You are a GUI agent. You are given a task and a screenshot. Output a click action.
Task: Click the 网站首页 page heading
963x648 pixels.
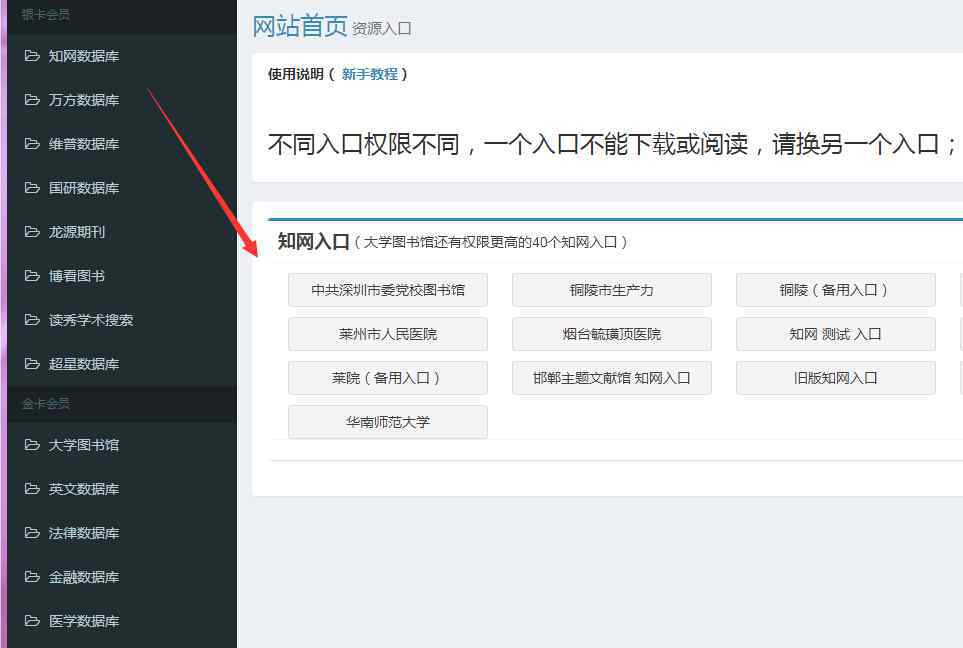tap(300, 26)
